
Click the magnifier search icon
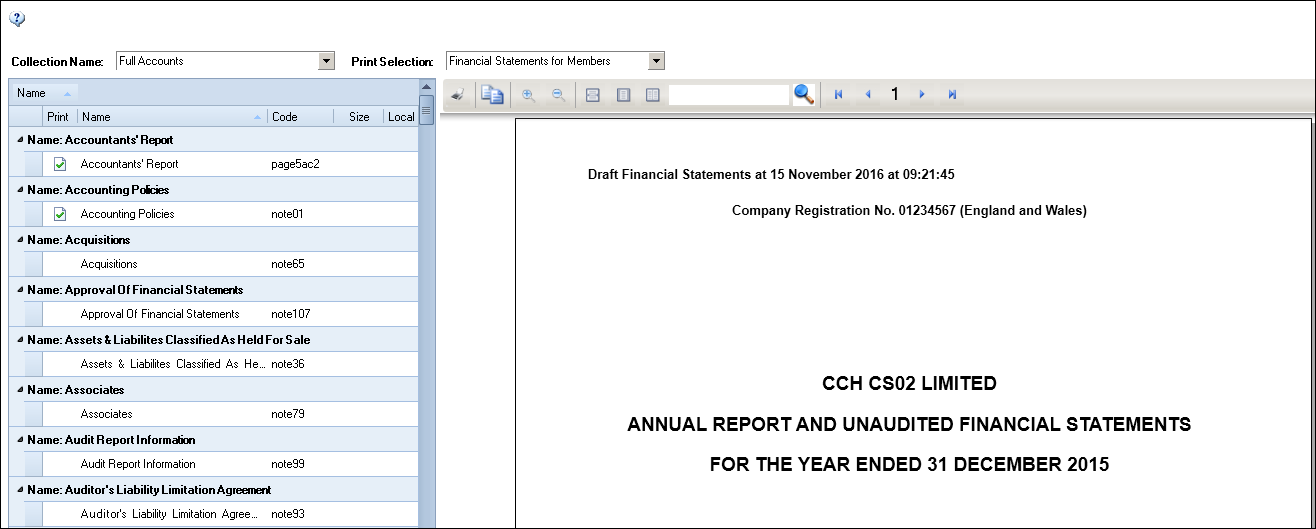(804, 94)
